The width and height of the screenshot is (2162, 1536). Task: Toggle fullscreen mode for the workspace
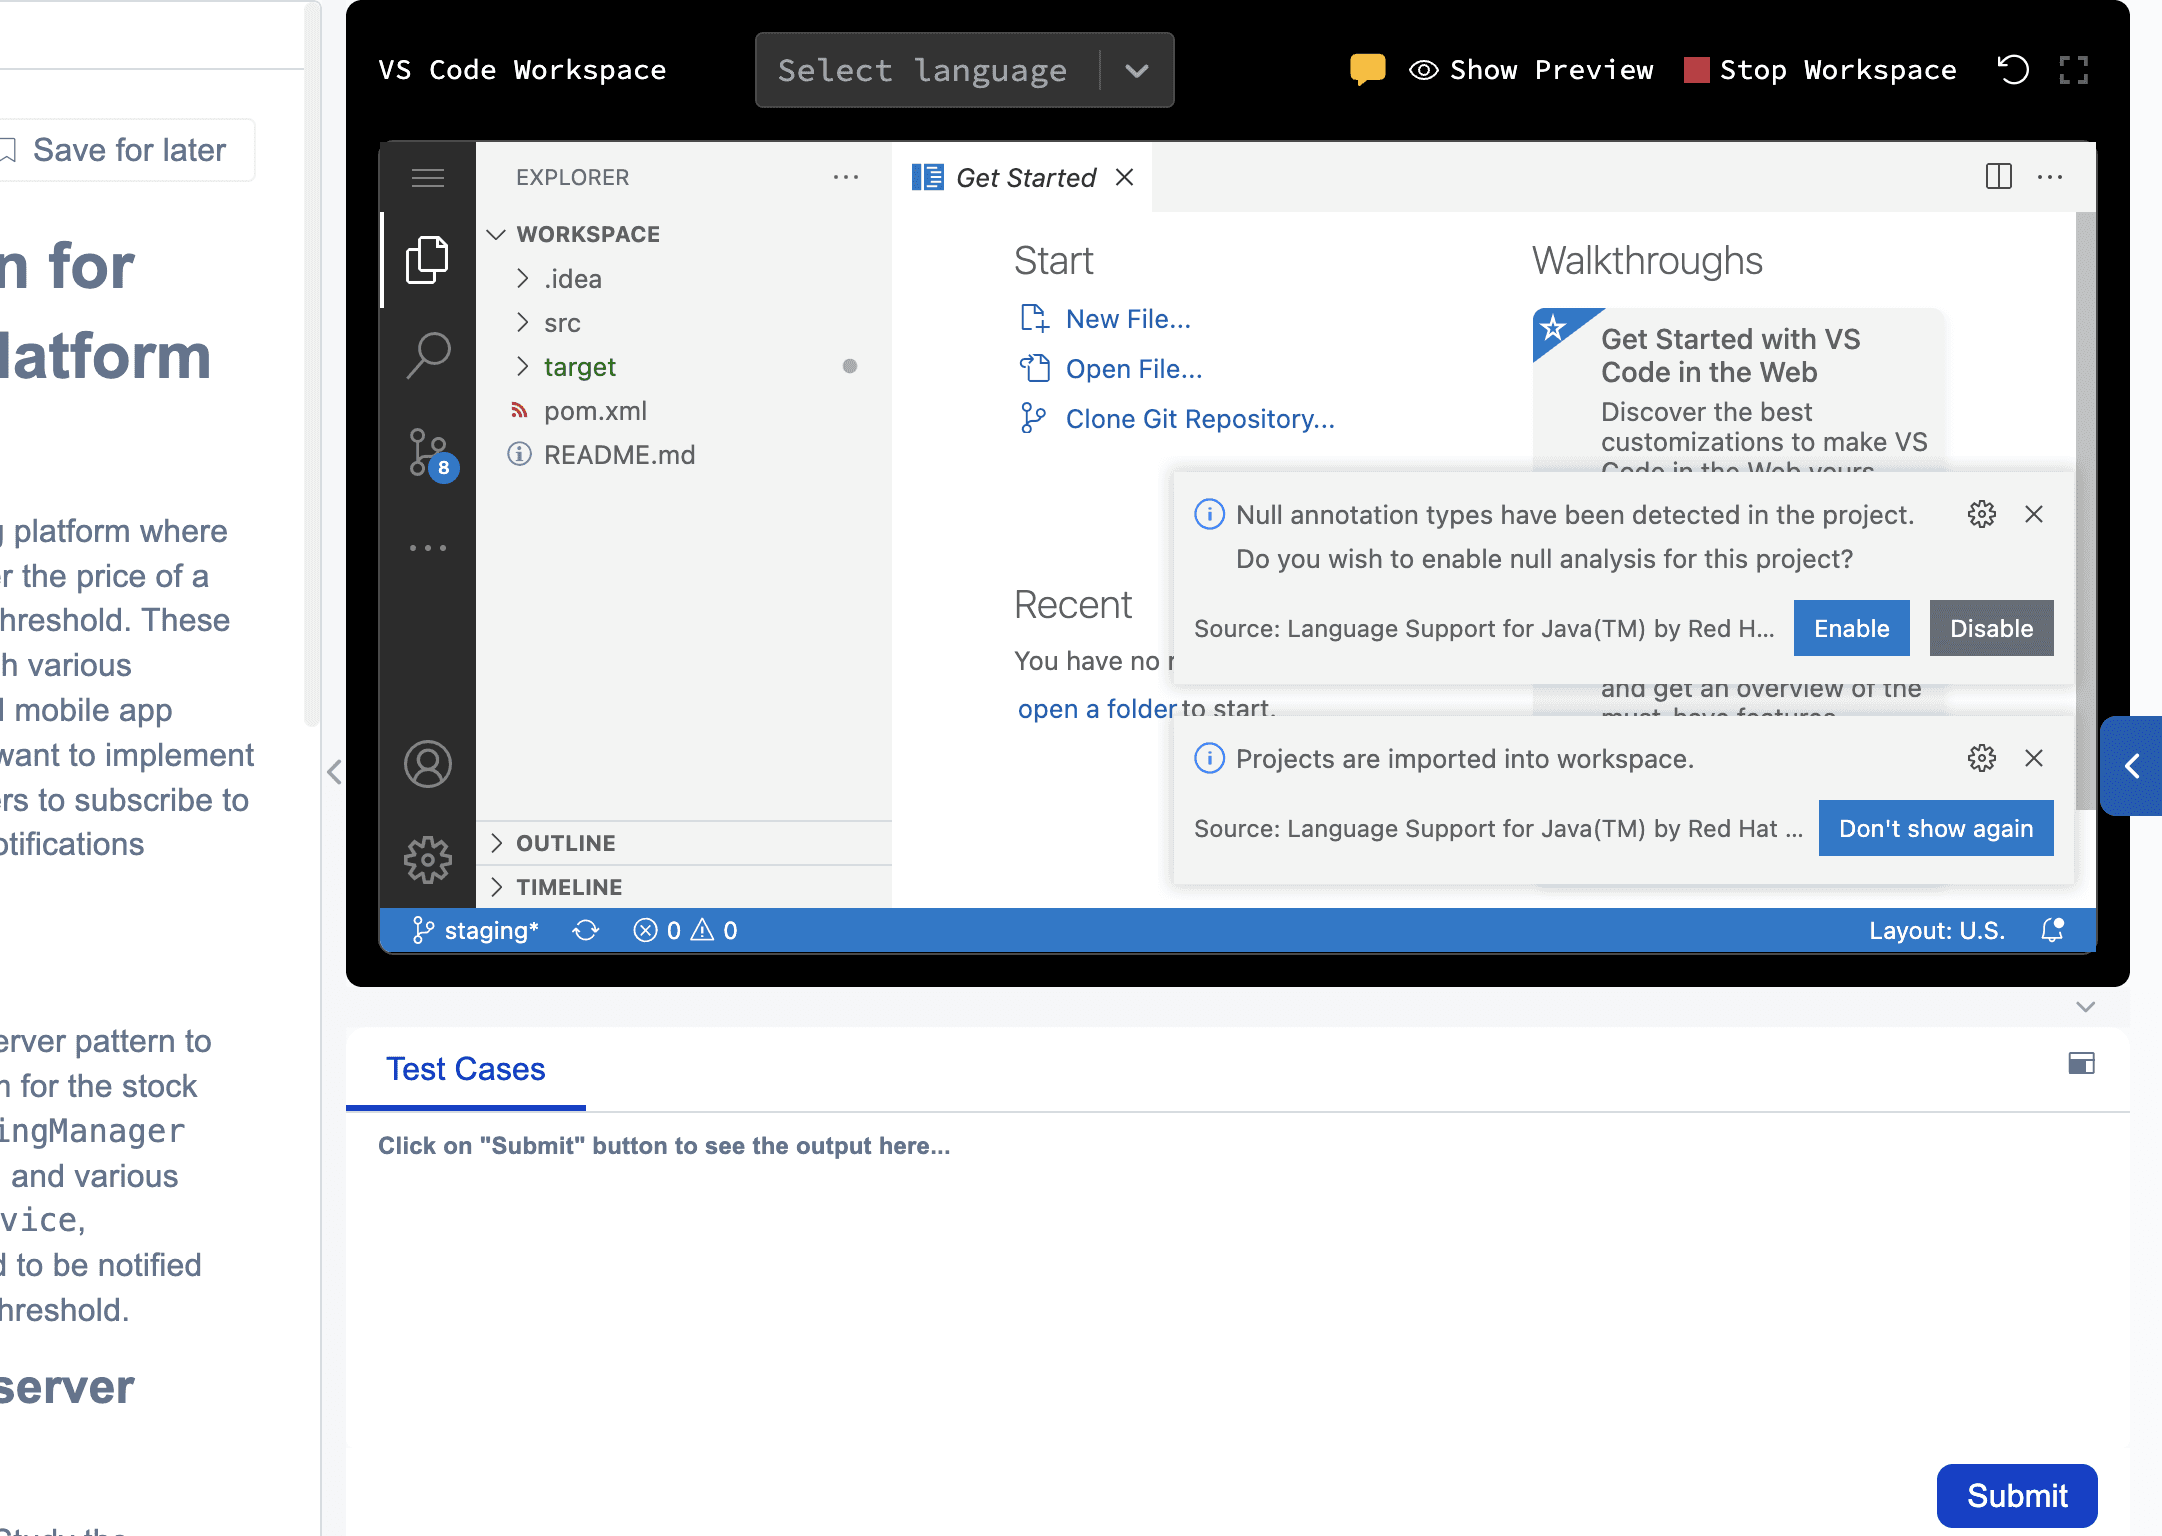2074,70
